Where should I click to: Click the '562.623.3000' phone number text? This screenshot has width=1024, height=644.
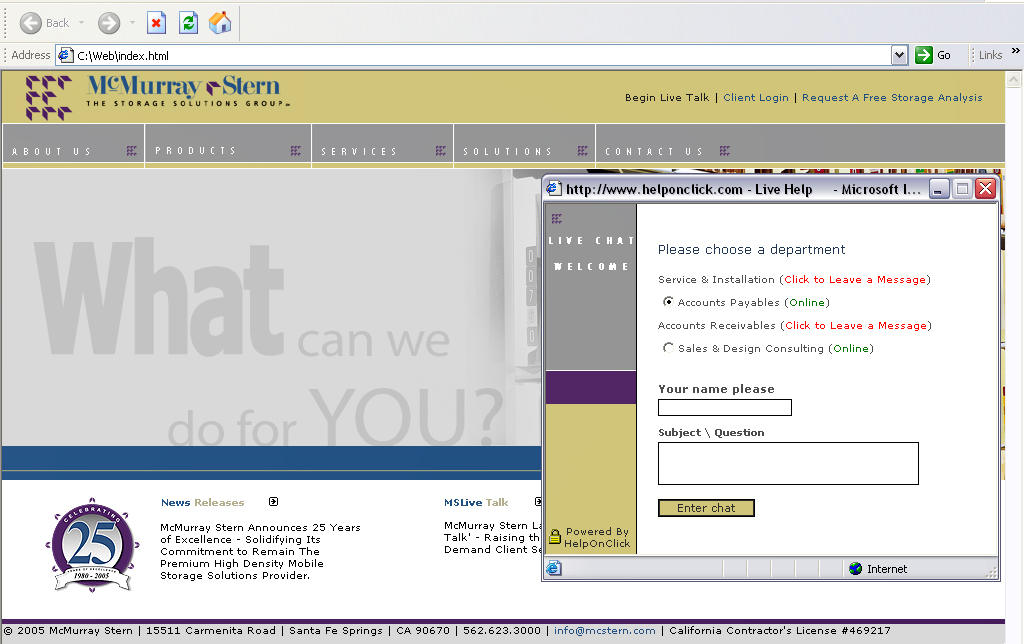[502, 630]
